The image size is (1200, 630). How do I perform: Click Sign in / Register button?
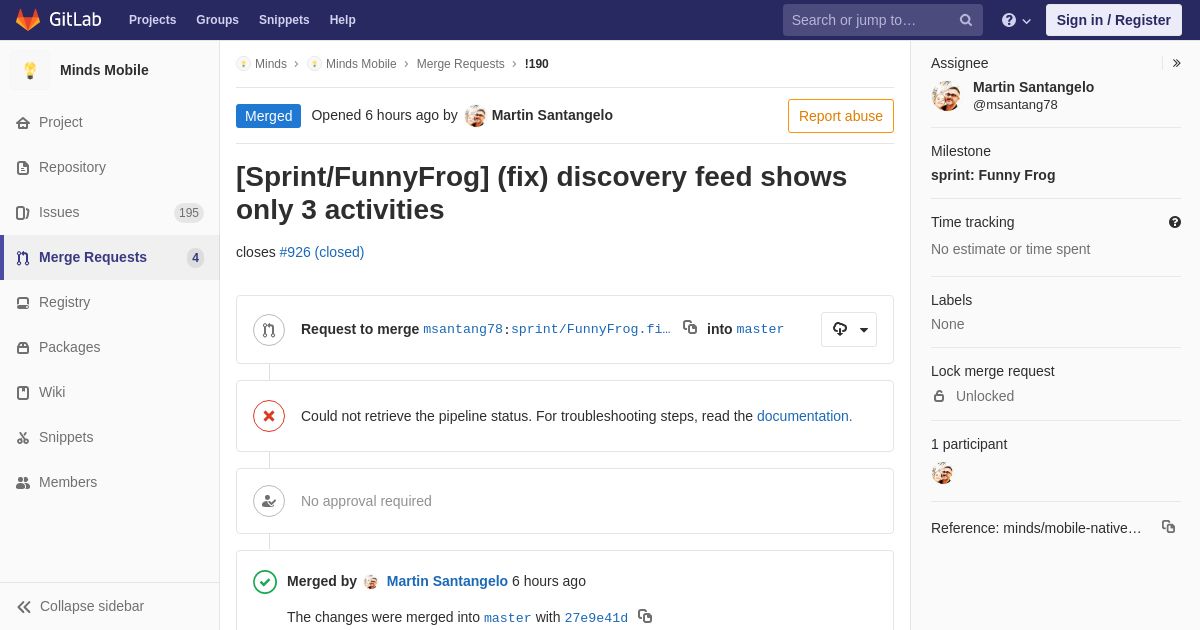coord(1113,20)
